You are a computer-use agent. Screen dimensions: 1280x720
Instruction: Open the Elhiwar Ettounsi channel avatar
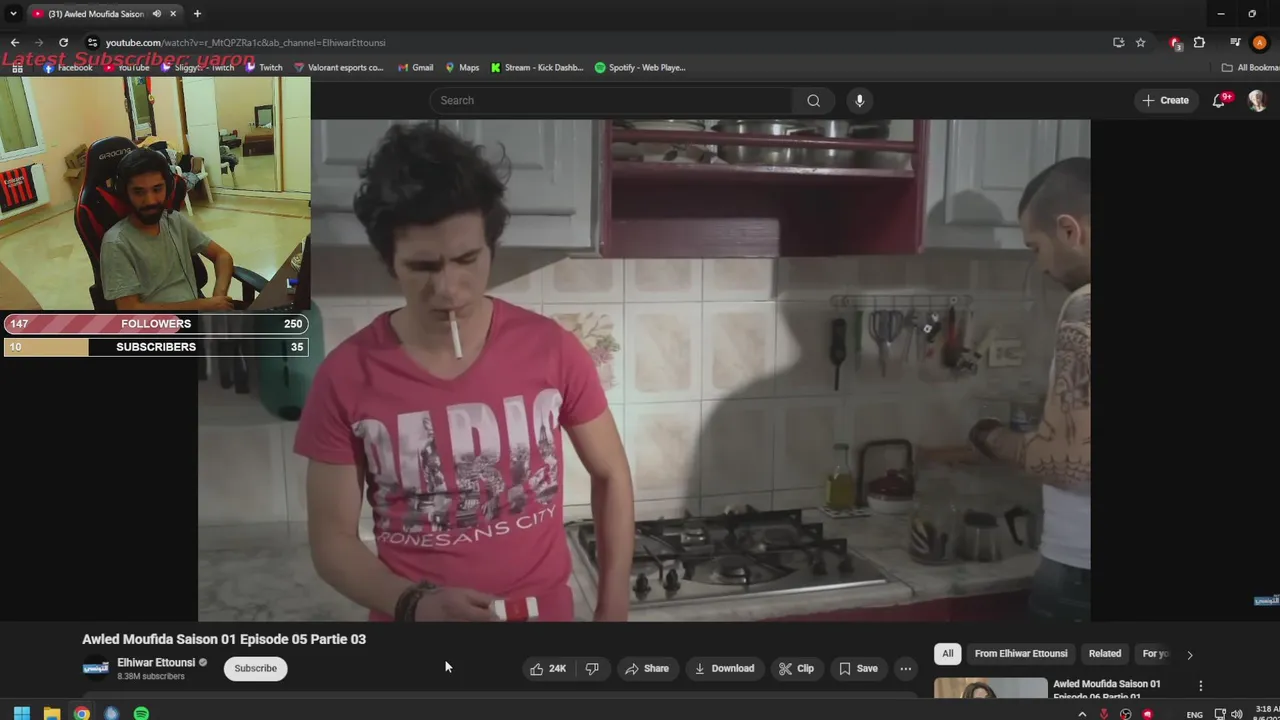click(x=96, y=668)
